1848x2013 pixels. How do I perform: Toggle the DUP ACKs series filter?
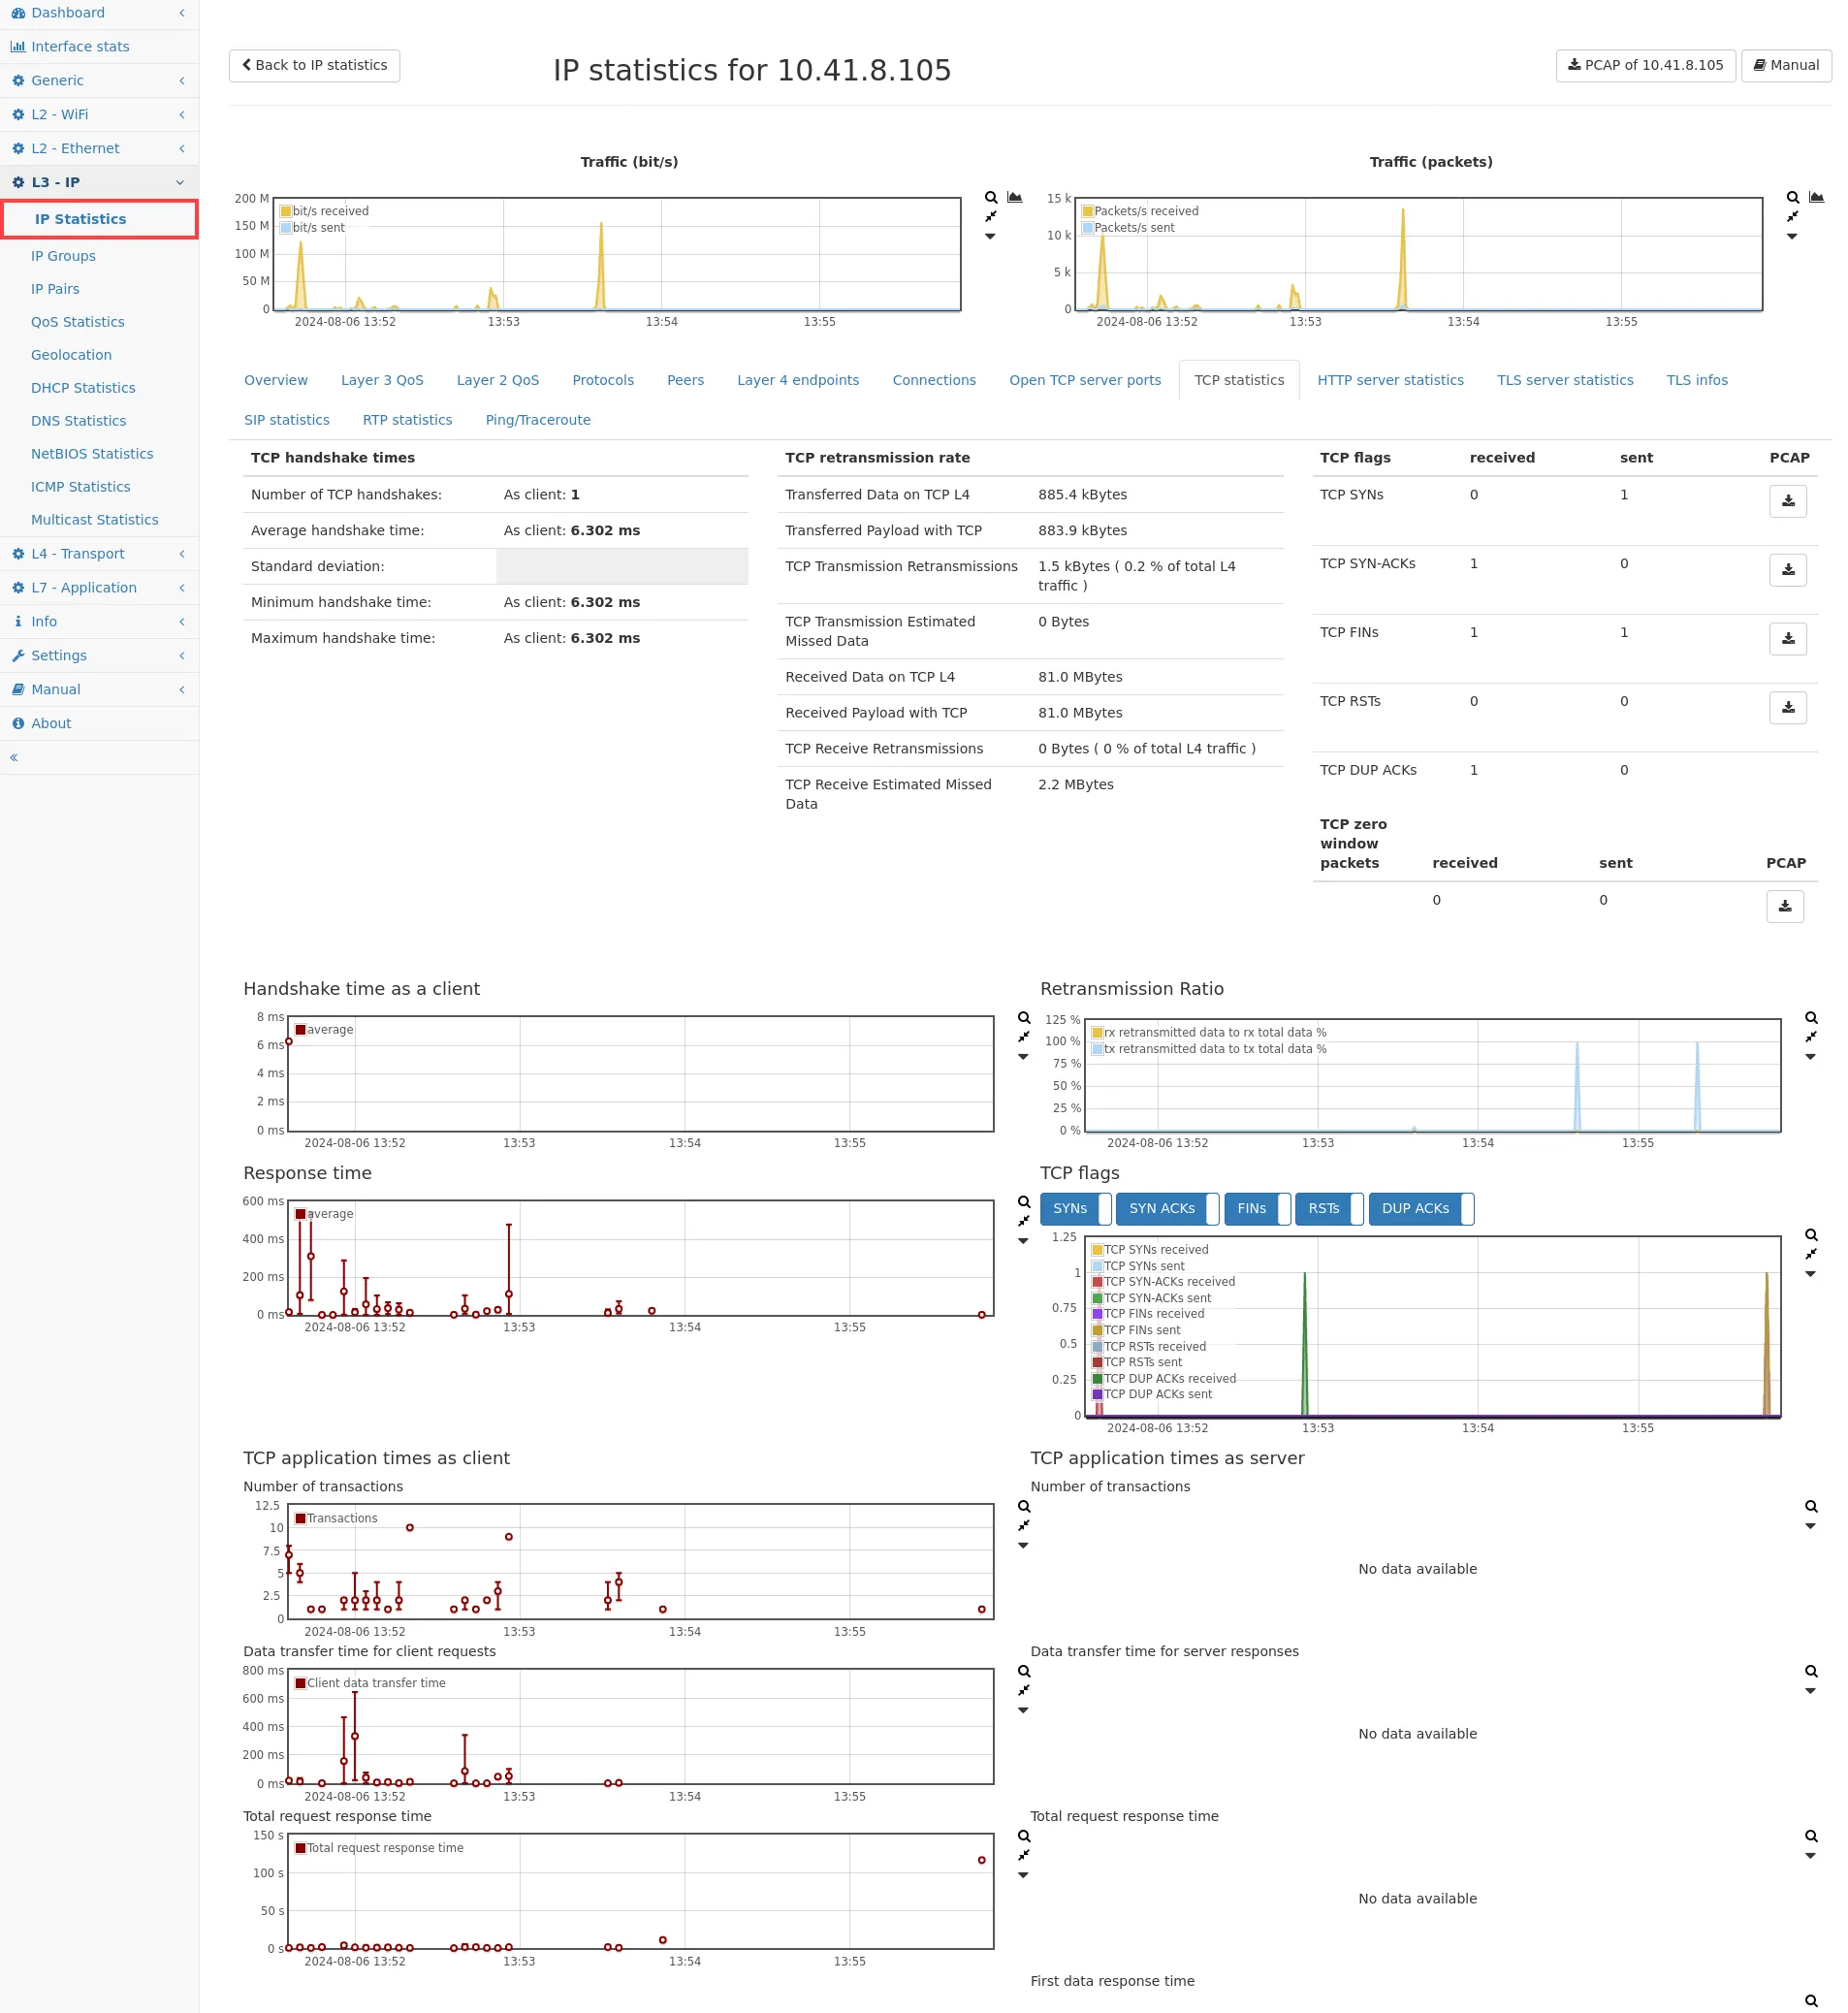(x=1416, y=1208)
